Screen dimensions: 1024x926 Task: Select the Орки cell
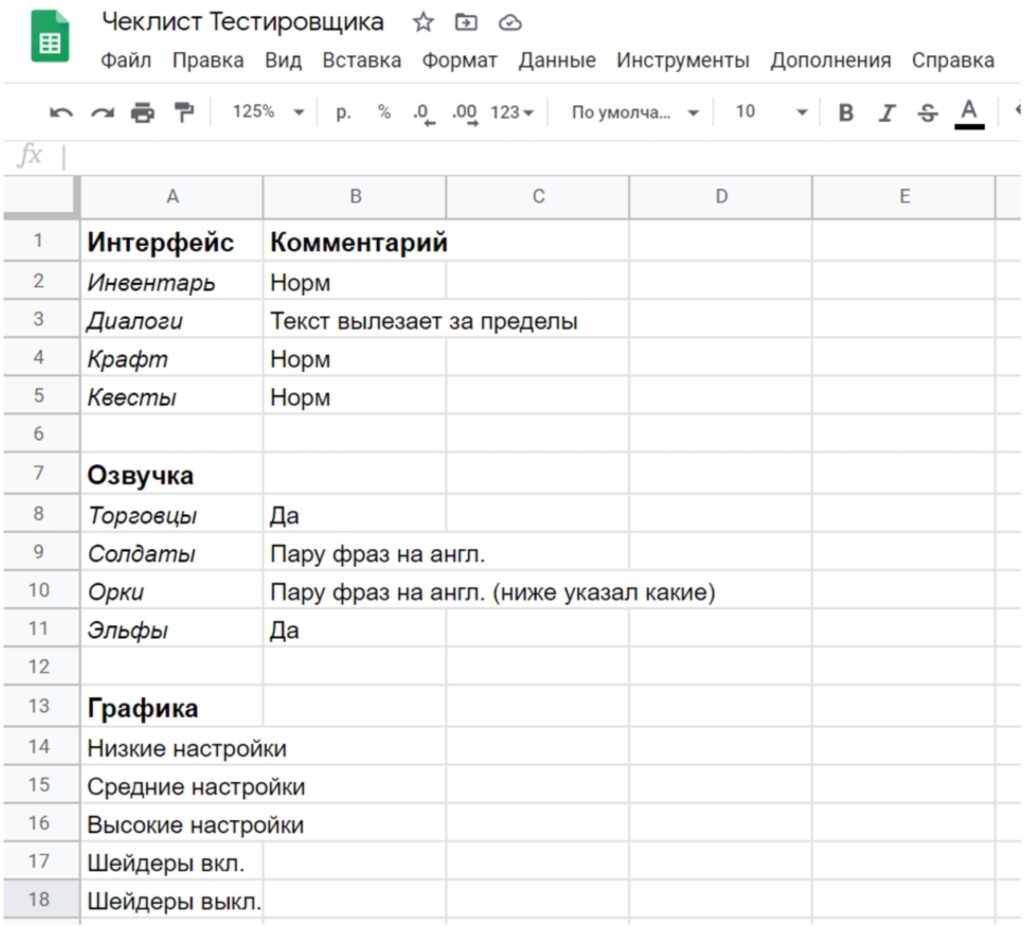click(172, 591)
